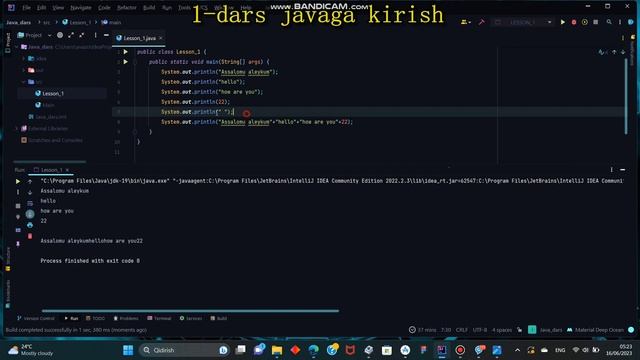
Task: Run the Lesson_1 configuration from the toolbar
Action: [562, 22]
